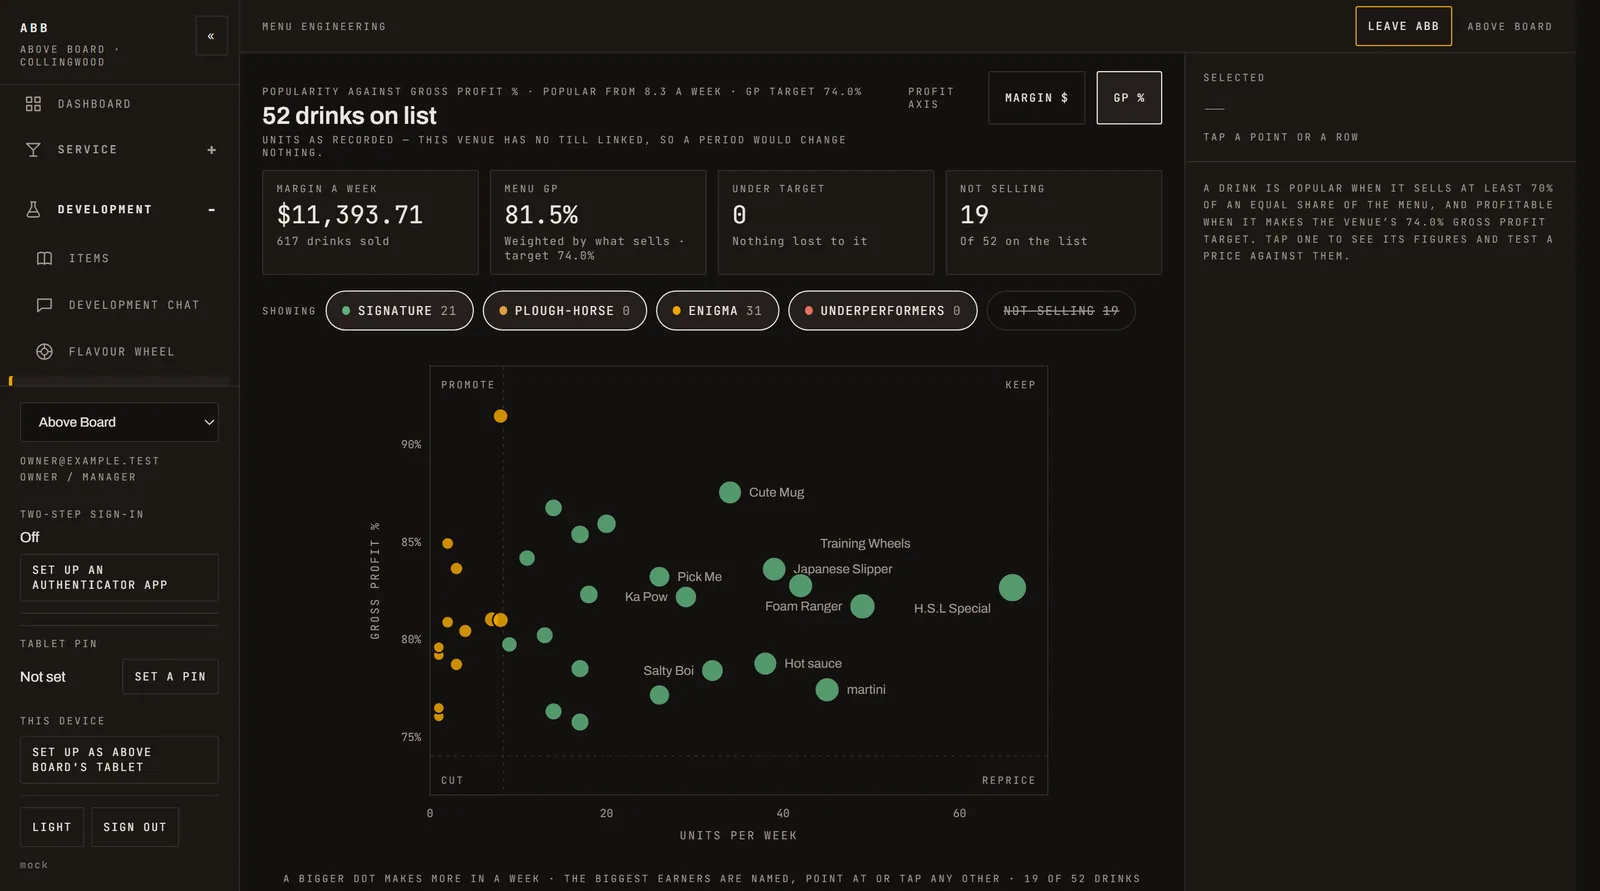This screenshot has width=1600, height=891.
Task: Expand the Service section with the plus
Action: coord(211,150)
